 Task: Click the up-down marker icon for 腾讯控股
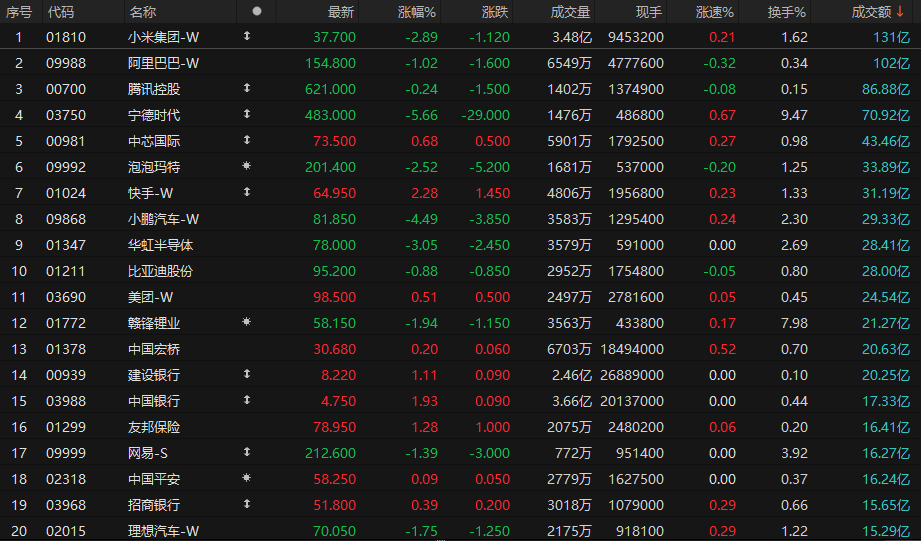click(247, 88)
